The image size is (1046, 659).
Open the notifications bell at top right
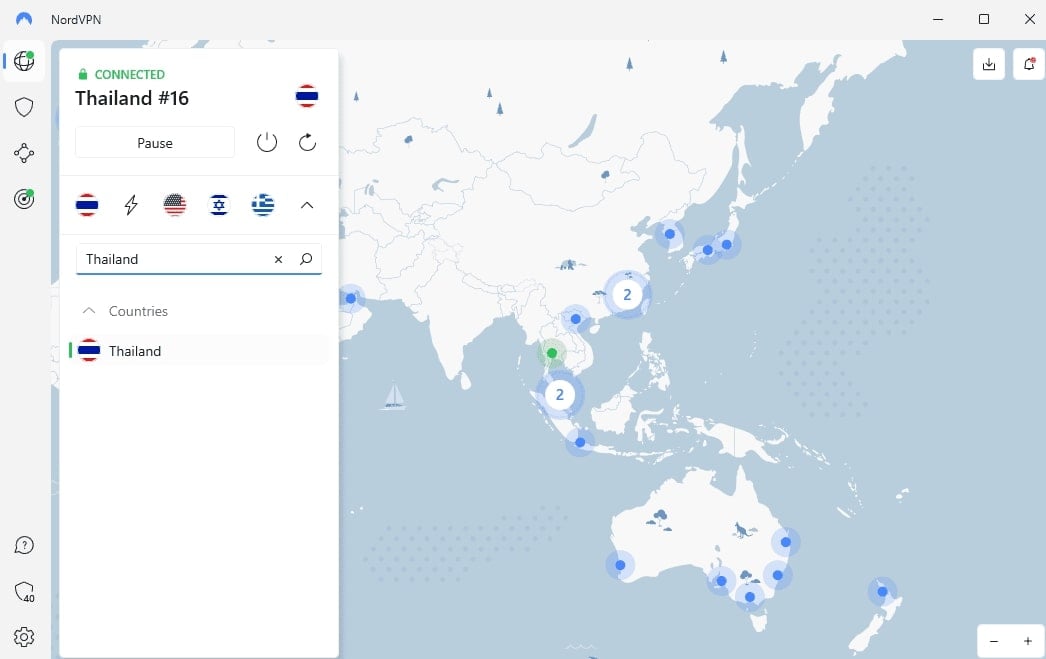pyautogui.click(x=1029, y=63)
